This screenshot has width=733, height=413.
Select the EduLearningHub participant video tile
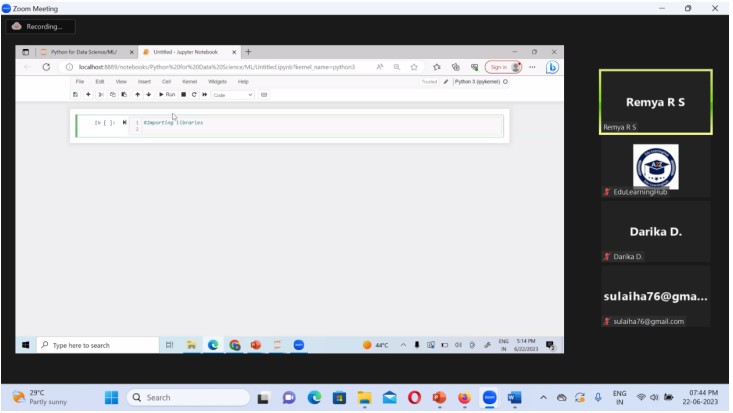tap(655, 167)
